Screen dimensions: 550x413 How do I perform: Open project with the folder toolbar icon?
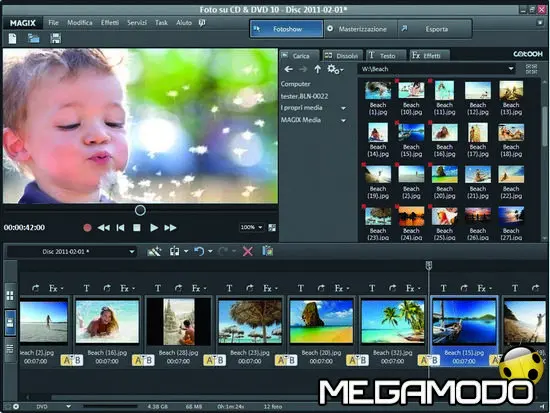(x=34, y=38)
